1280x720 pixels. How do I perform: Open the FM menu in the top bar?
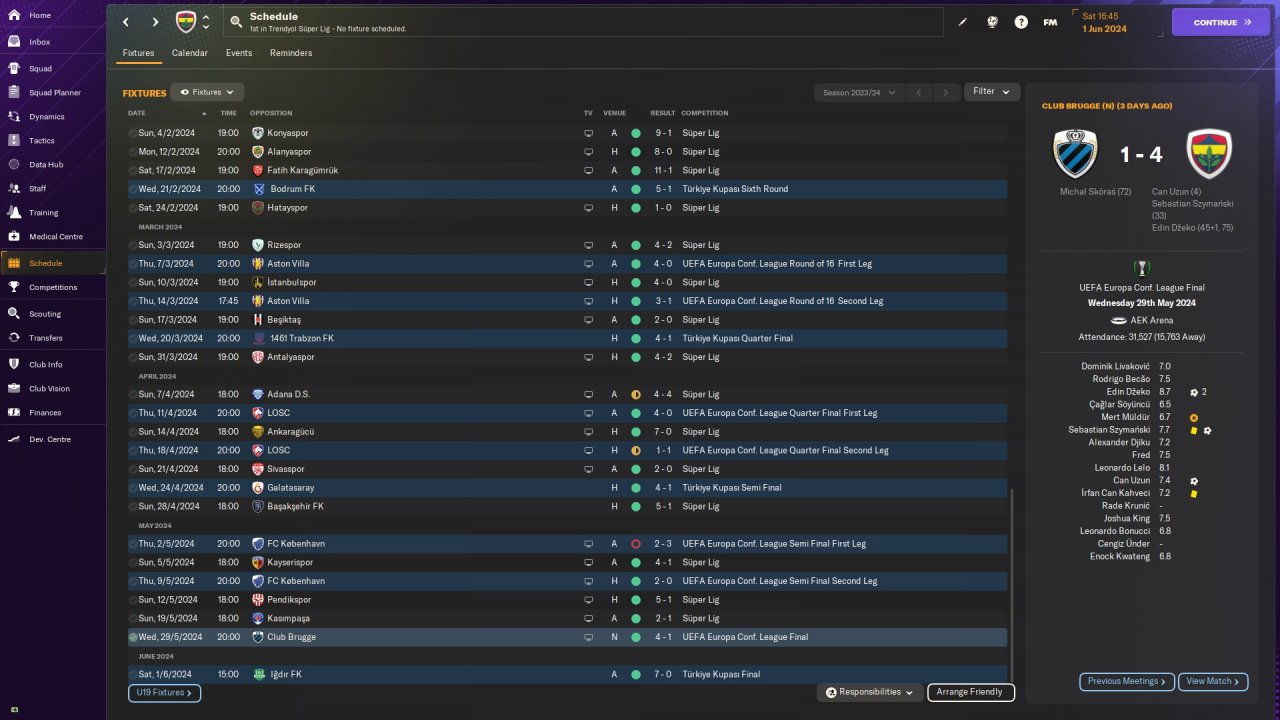pyautogui.click(x=1050, y=22)
